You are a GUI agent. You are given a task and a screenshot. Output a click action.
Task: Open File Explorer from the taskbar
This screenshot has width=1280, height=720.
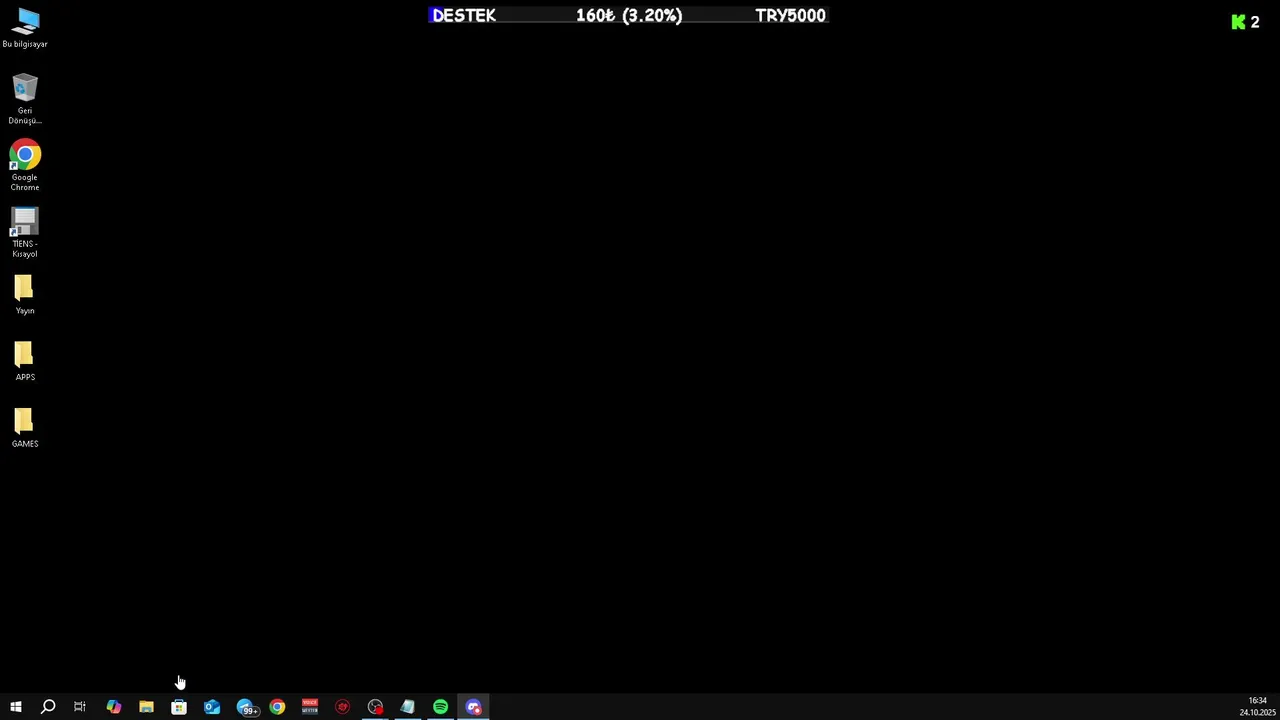click(x=146, y=707)
